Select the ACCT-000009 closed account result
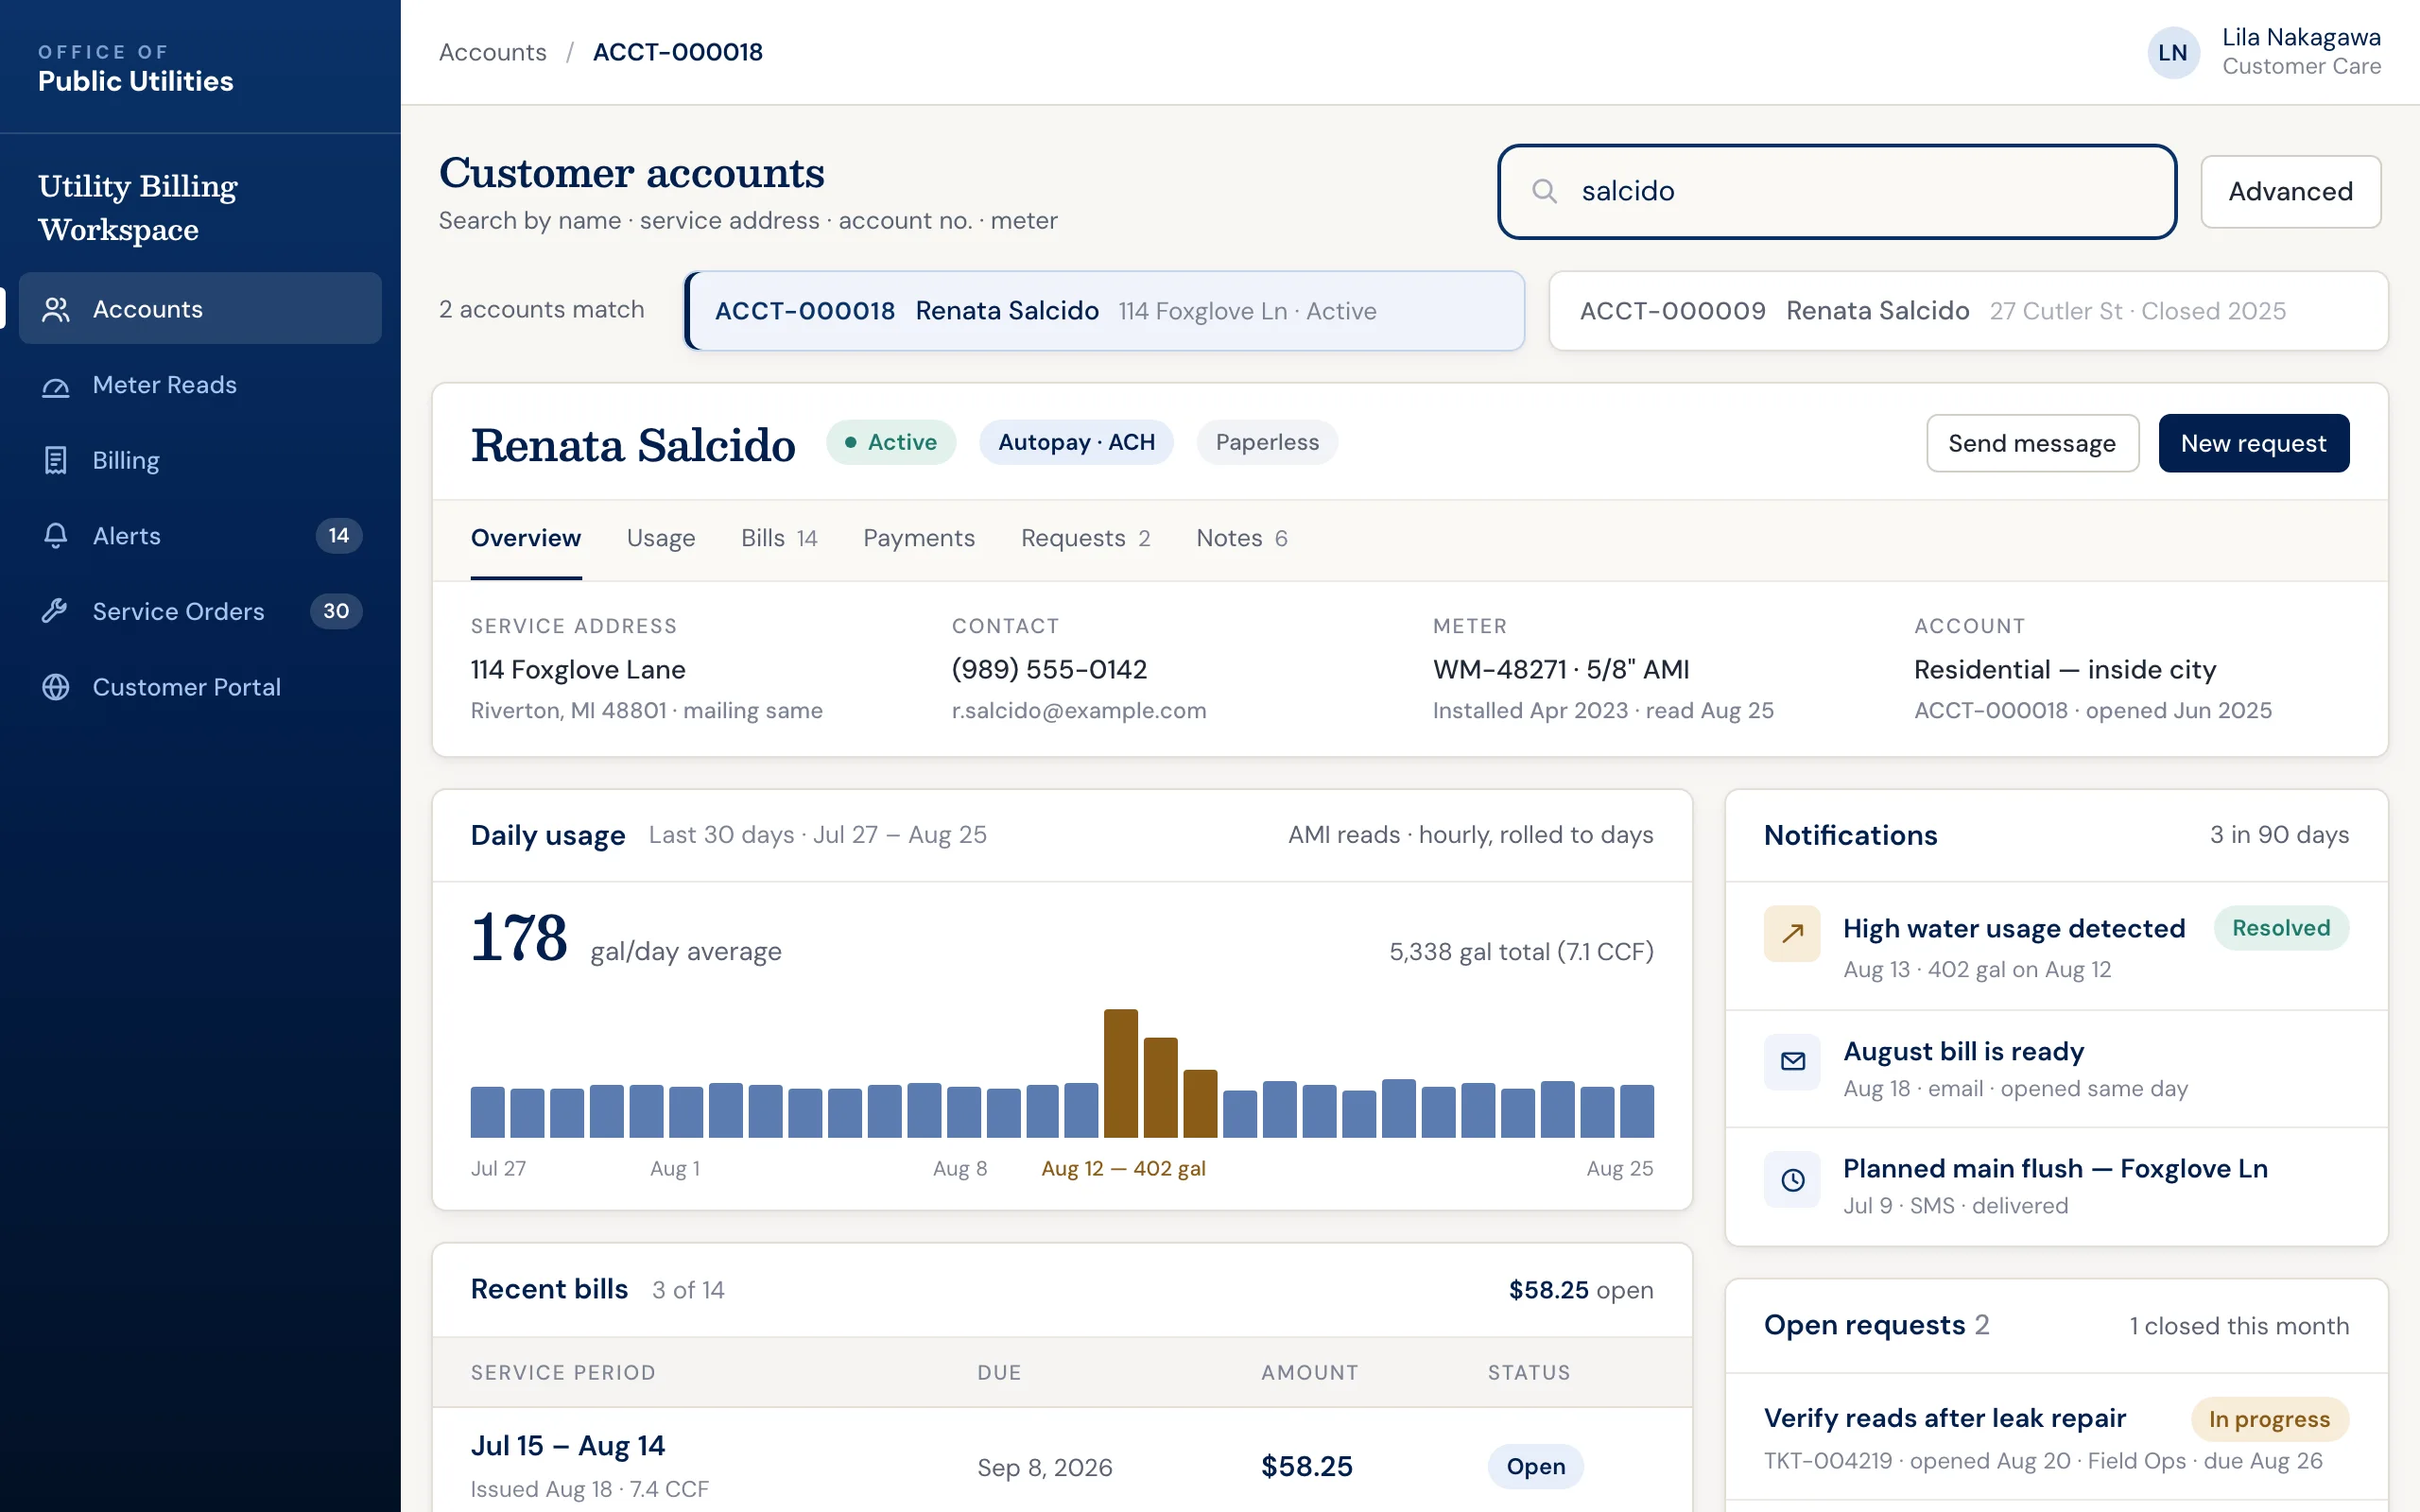The width and height of the screenshot is (2420, 1512). click(1968, 311)
